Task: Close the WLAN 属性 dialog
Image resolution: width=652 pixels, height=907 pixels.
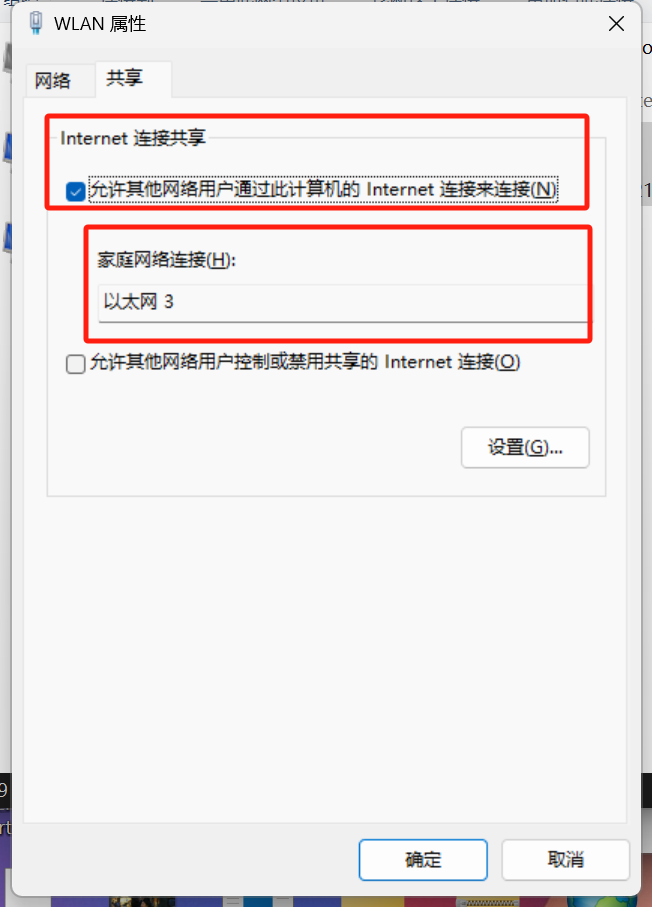Action: (x=616, y=24)
